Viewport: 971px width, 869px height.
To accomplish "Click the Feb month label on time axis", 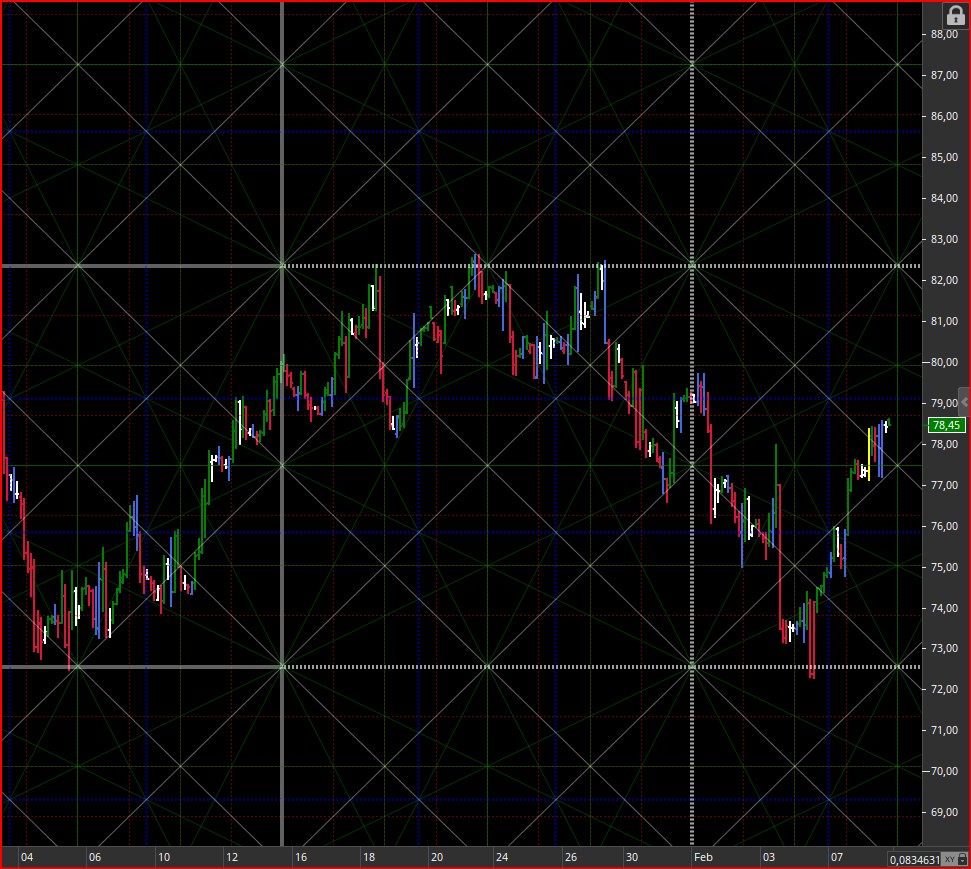I will (x=703, y=857).
